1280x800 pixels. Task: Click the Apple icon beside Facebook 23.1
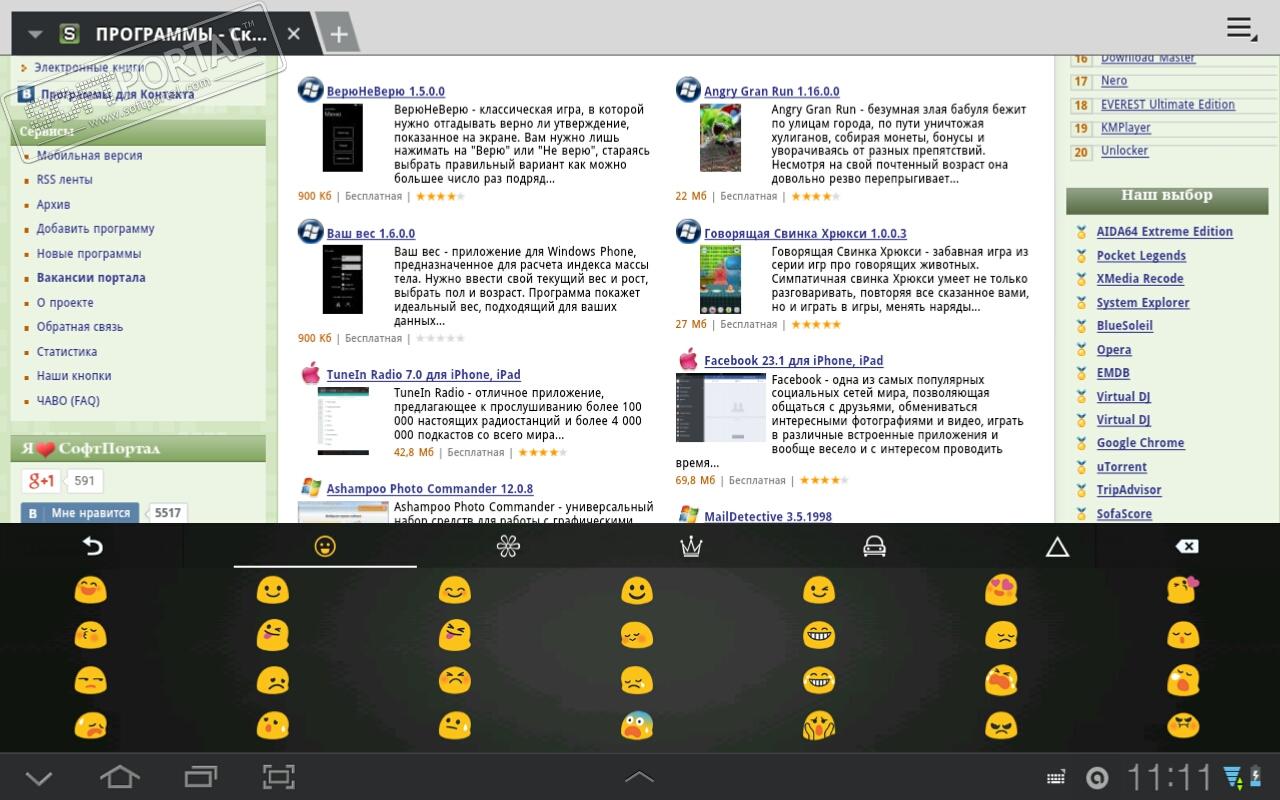tap(688, 360)
